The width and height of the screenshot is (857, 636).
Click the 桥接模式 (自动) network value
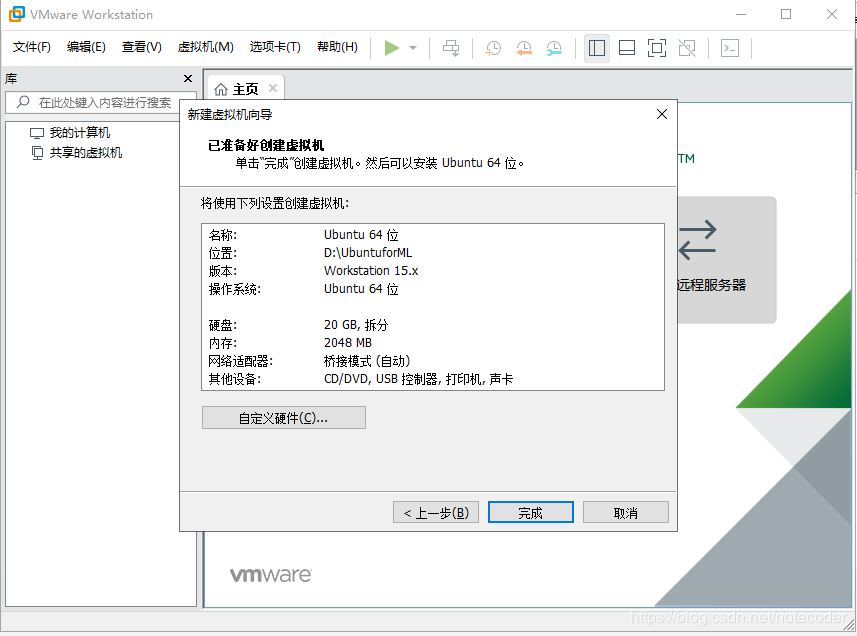(367, 361)
